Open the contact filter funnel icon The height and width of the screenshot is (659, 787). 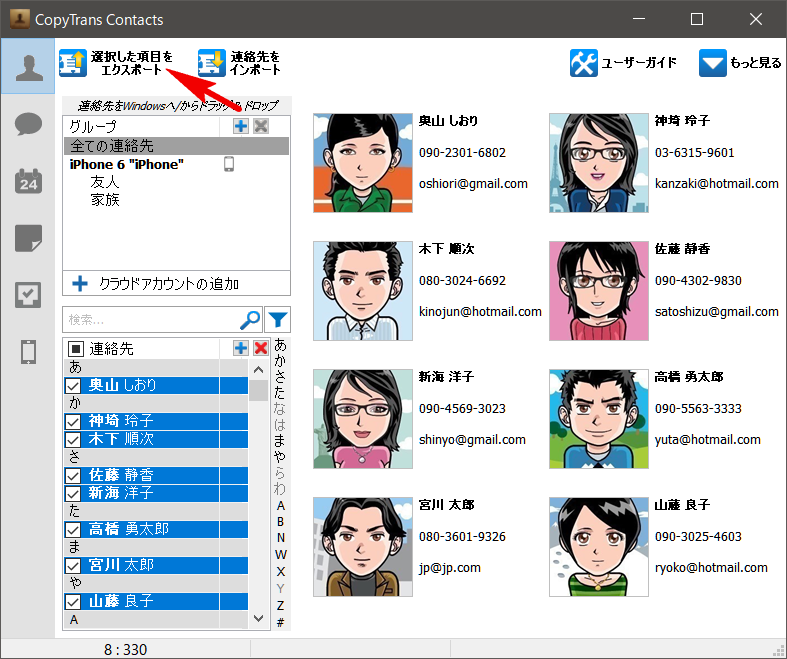click(x=278, y=320)
